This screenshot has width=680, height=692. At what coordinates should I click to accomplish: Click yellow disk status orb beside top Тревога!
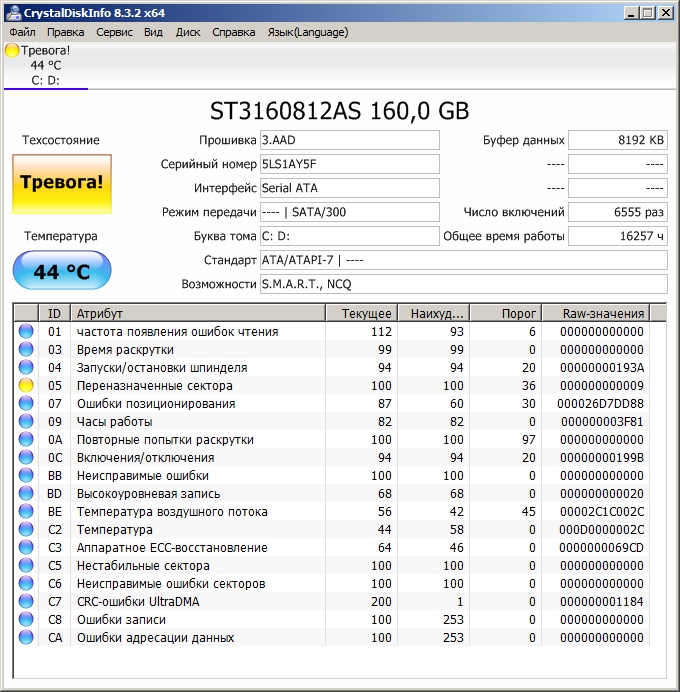[x=12, y=50]
